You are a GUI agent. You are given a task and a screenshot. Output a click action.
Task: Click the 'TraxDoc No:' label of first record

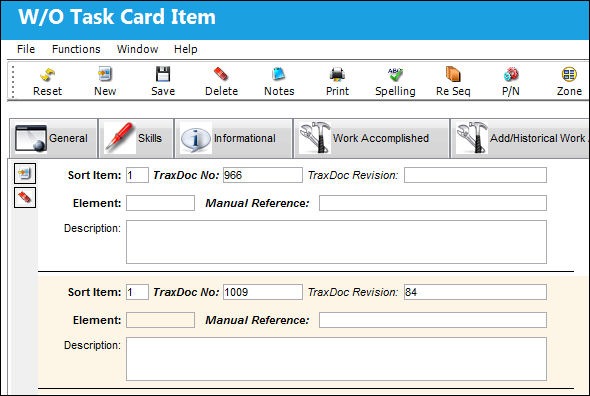[x=186, y=175]
